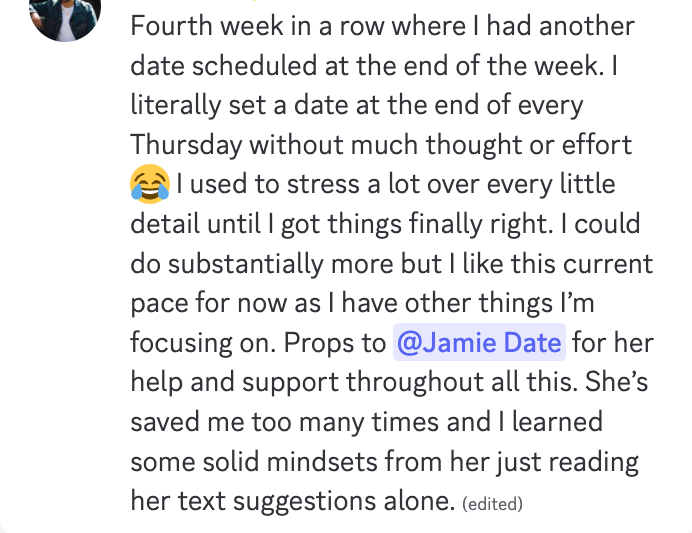Click the word "alone." ending the message
The height and width of the screenshot is (533, 692).
click(x=419, y=501)
